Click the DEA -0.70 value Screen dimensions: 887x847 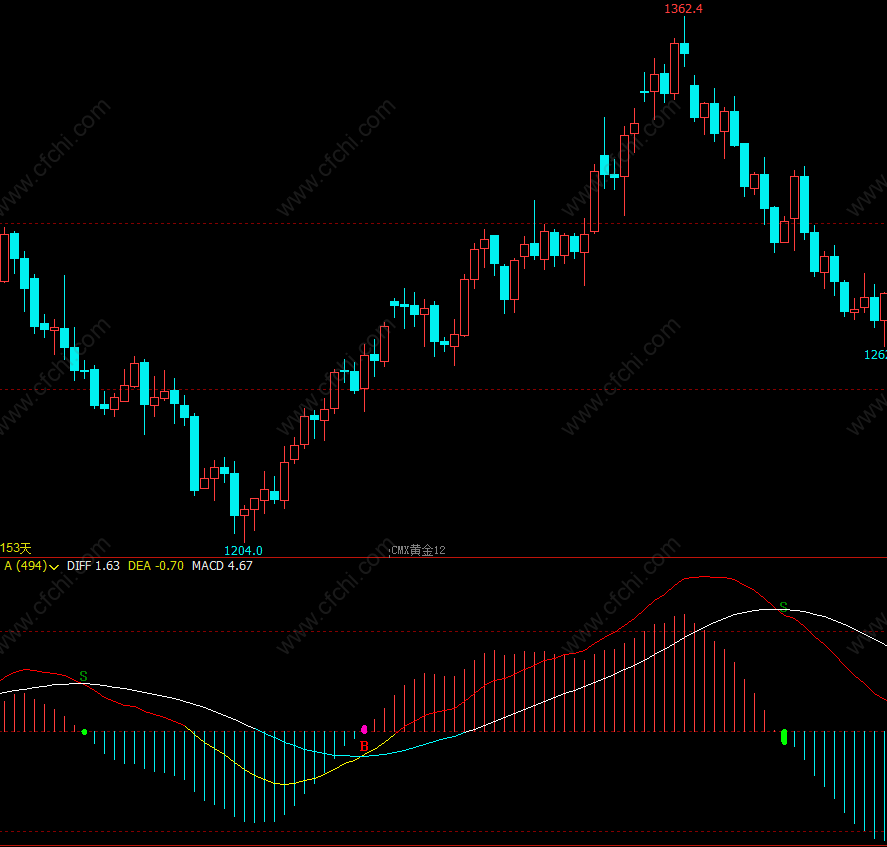click(x=156, y=566)
